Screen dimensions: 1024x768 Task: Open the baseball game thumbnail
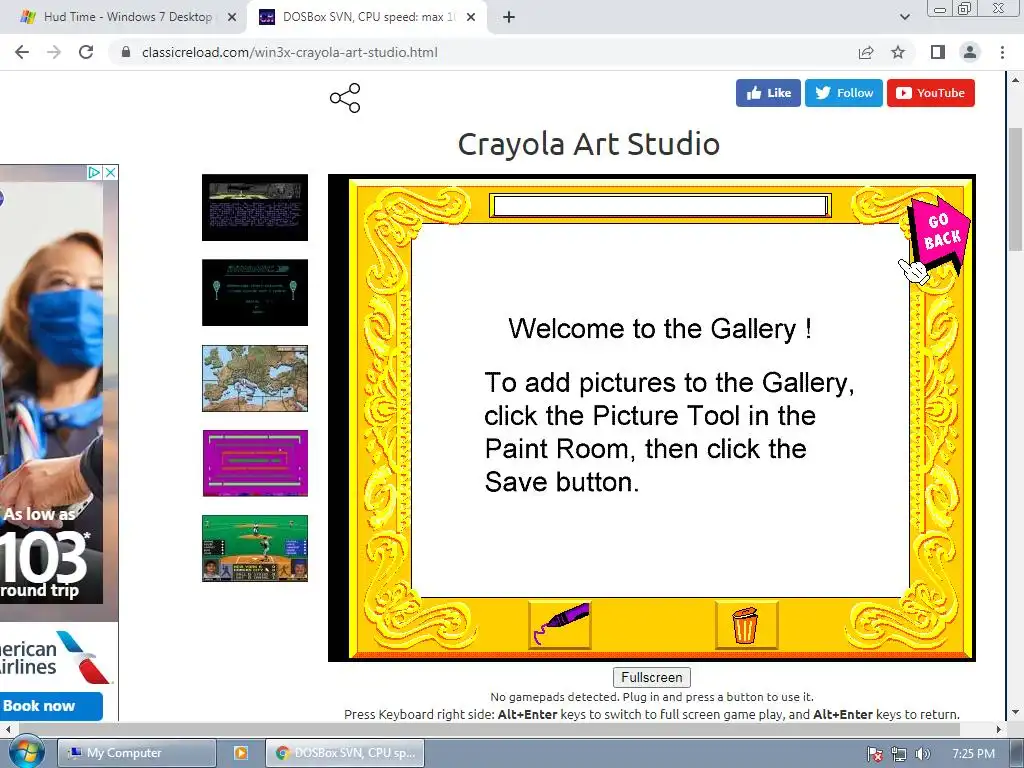[x=255, y=548]
